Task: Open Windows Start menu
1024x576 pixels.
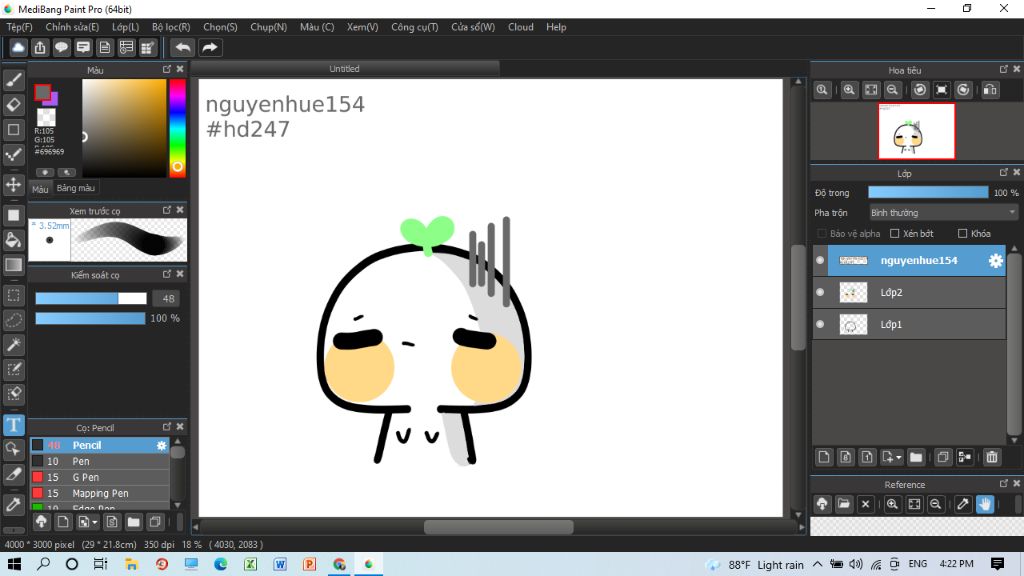Action: (14, 564)
